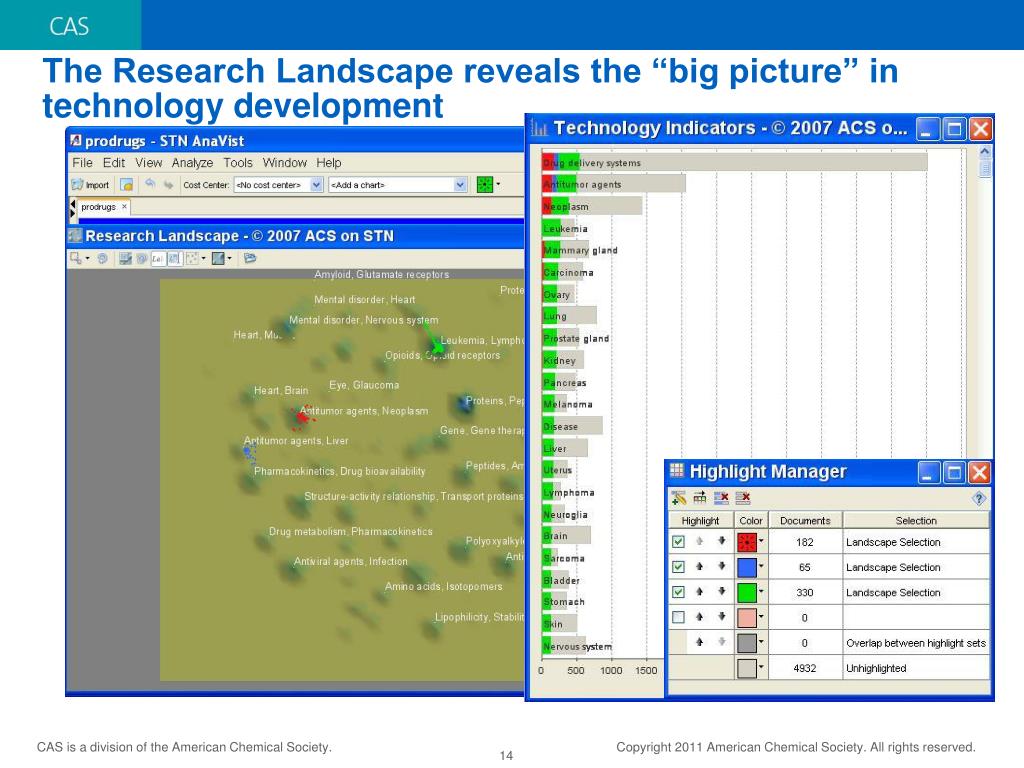This screenshot has width=1024, height=768.
Task: Click the Technology Indicators title bar chart icon
Action: point(539,127)
